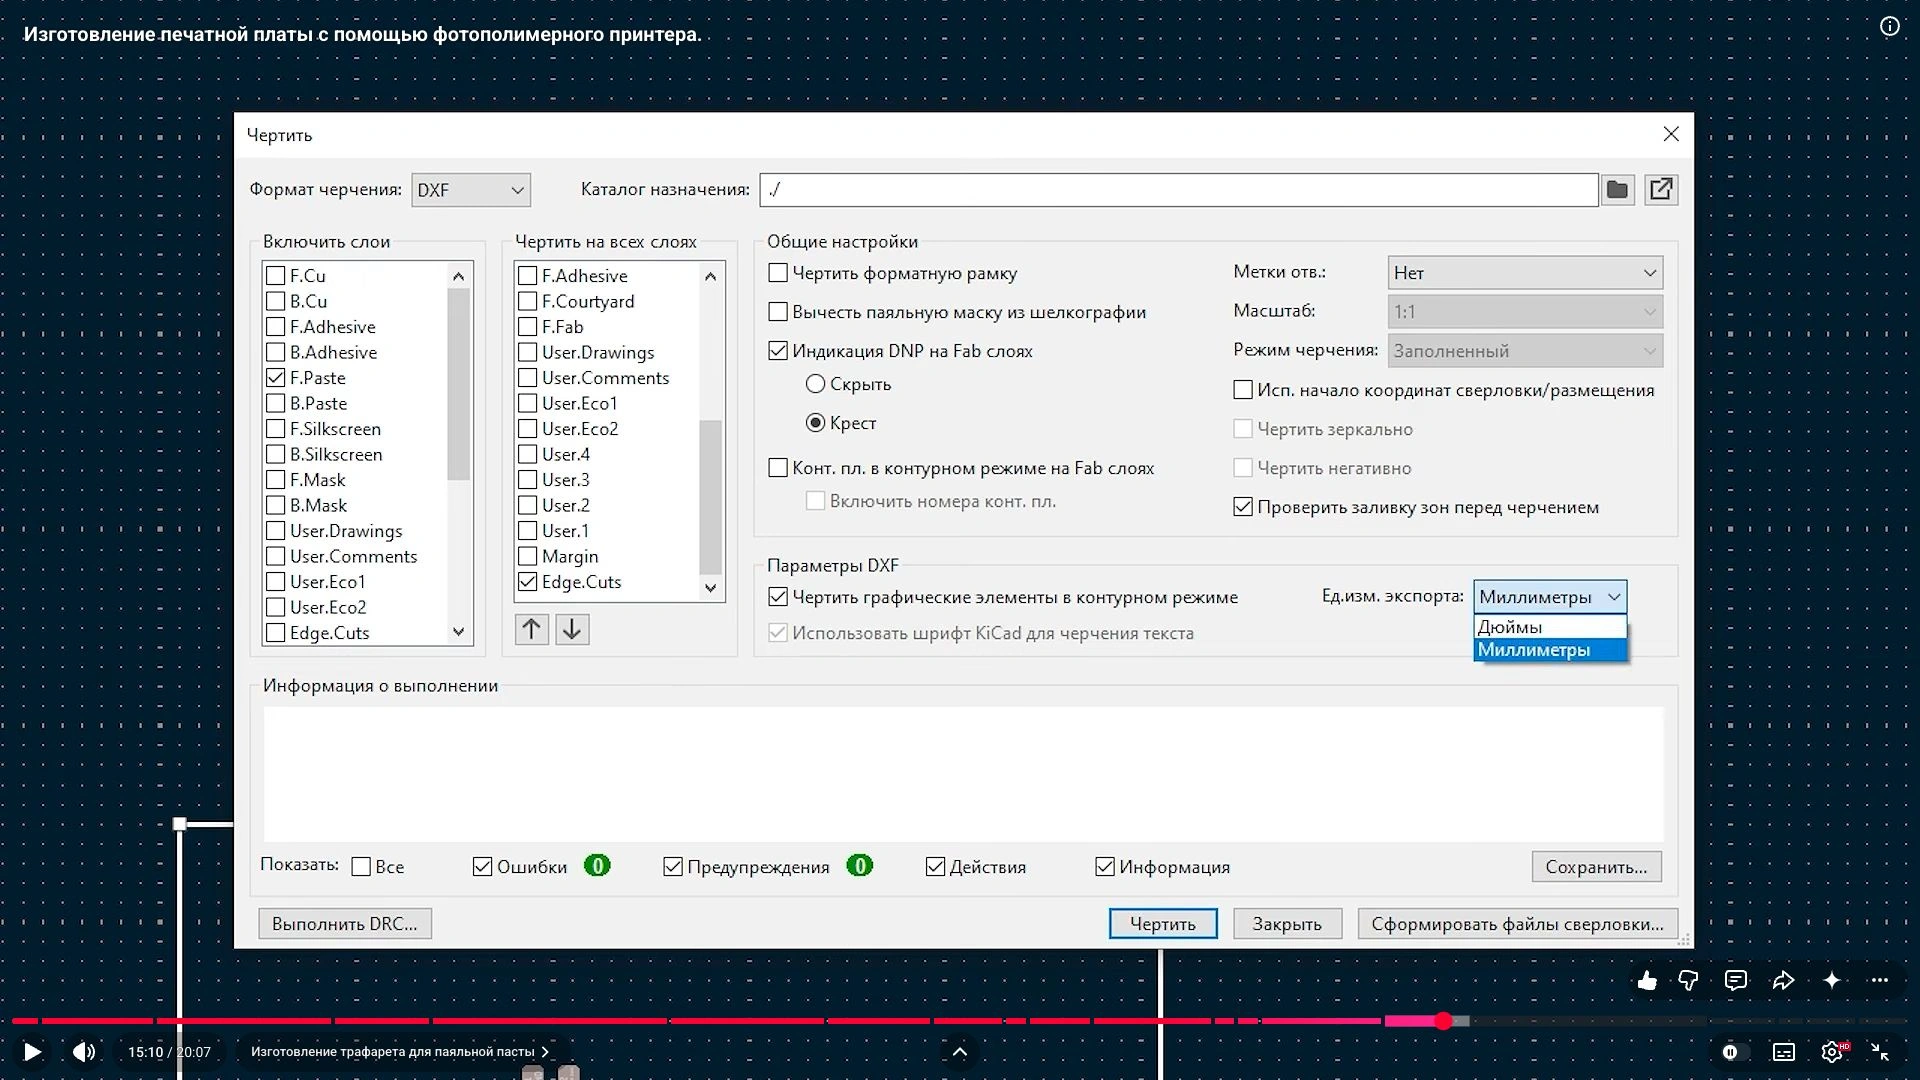This screenshot has height=1080, width=1920.
Task: Toggle subtitles in video player
Action: pyautogui.click(x=1784, y=1052)
